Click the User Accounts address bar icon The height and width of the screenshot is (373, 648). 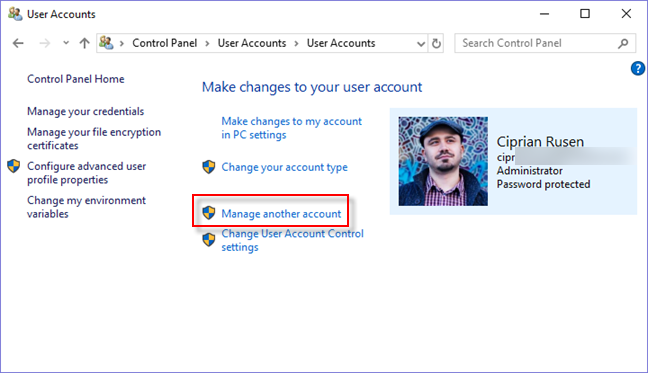coord(106,43)
